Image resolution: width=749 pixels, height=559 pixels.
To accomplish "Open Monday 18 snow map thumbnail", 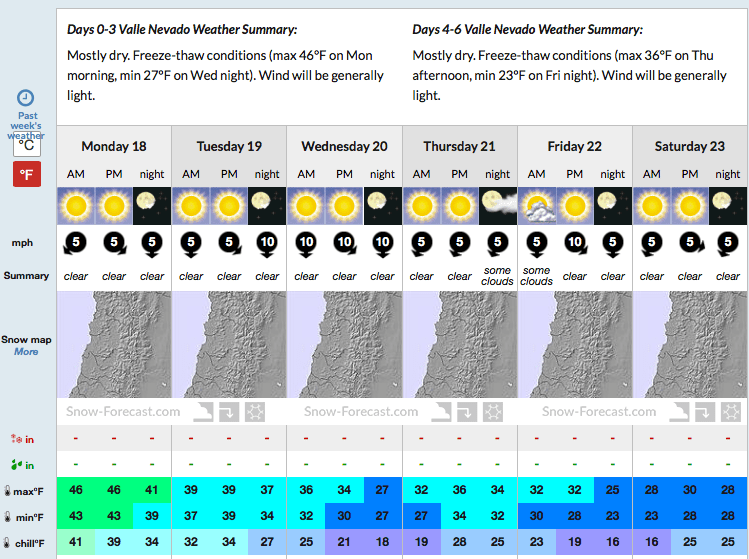I will [x=114, y=344].
